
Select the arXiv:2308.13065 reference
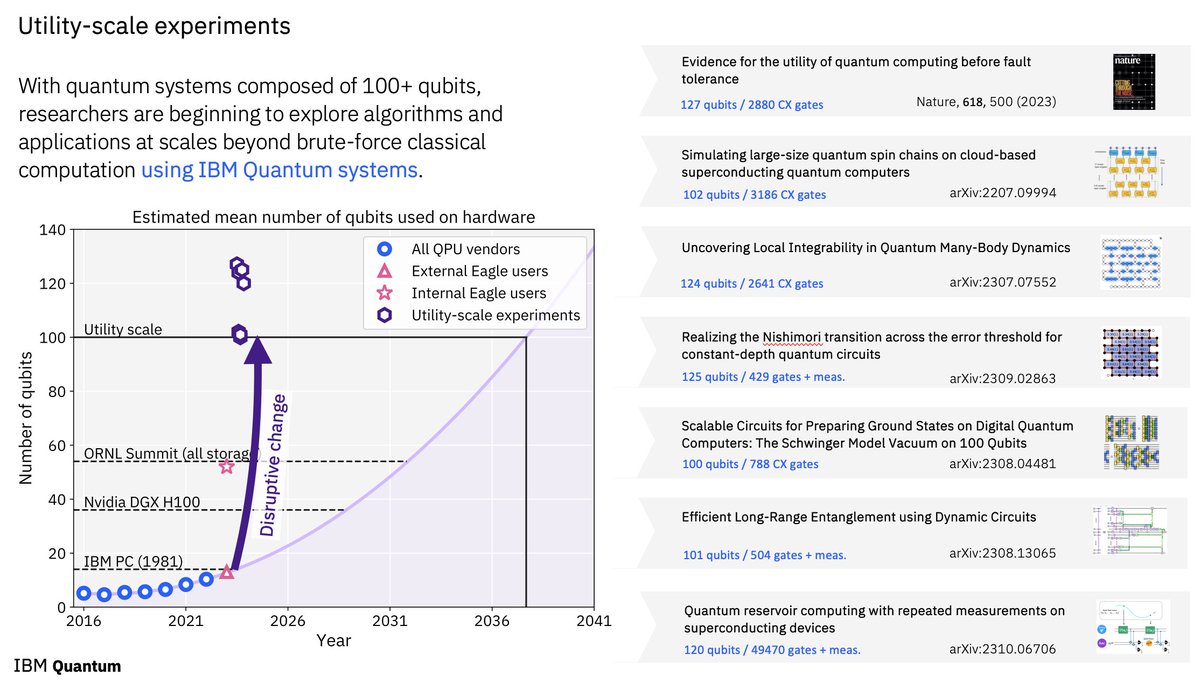point(1002,553)
